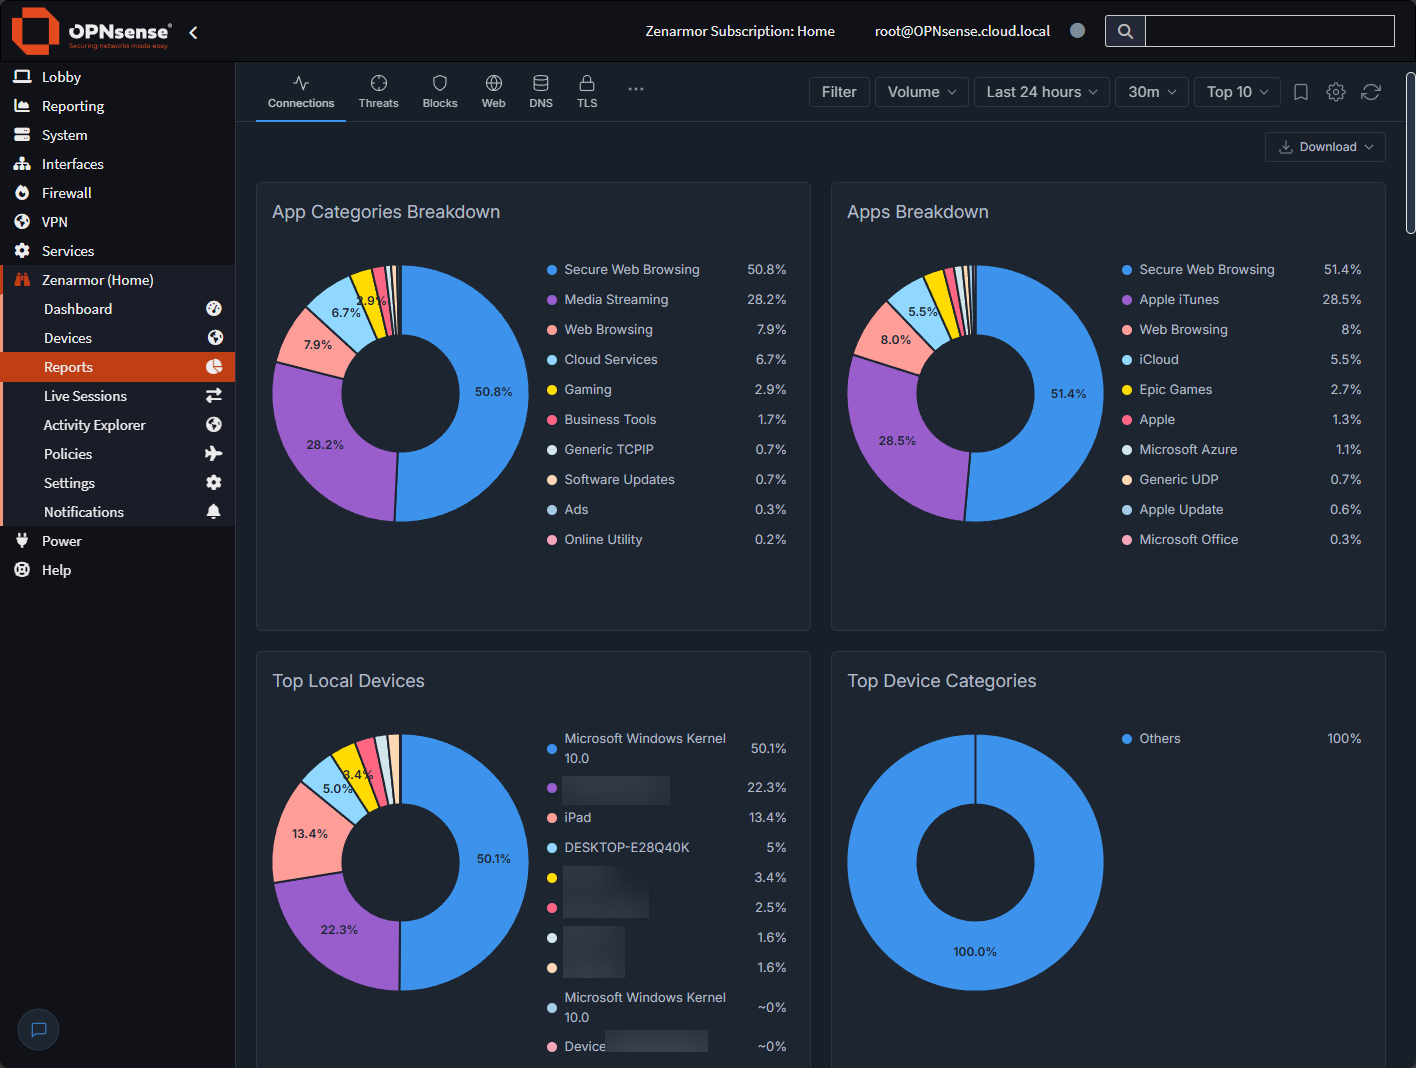Open the Firewall section in the sidebar

pos(64,192)
